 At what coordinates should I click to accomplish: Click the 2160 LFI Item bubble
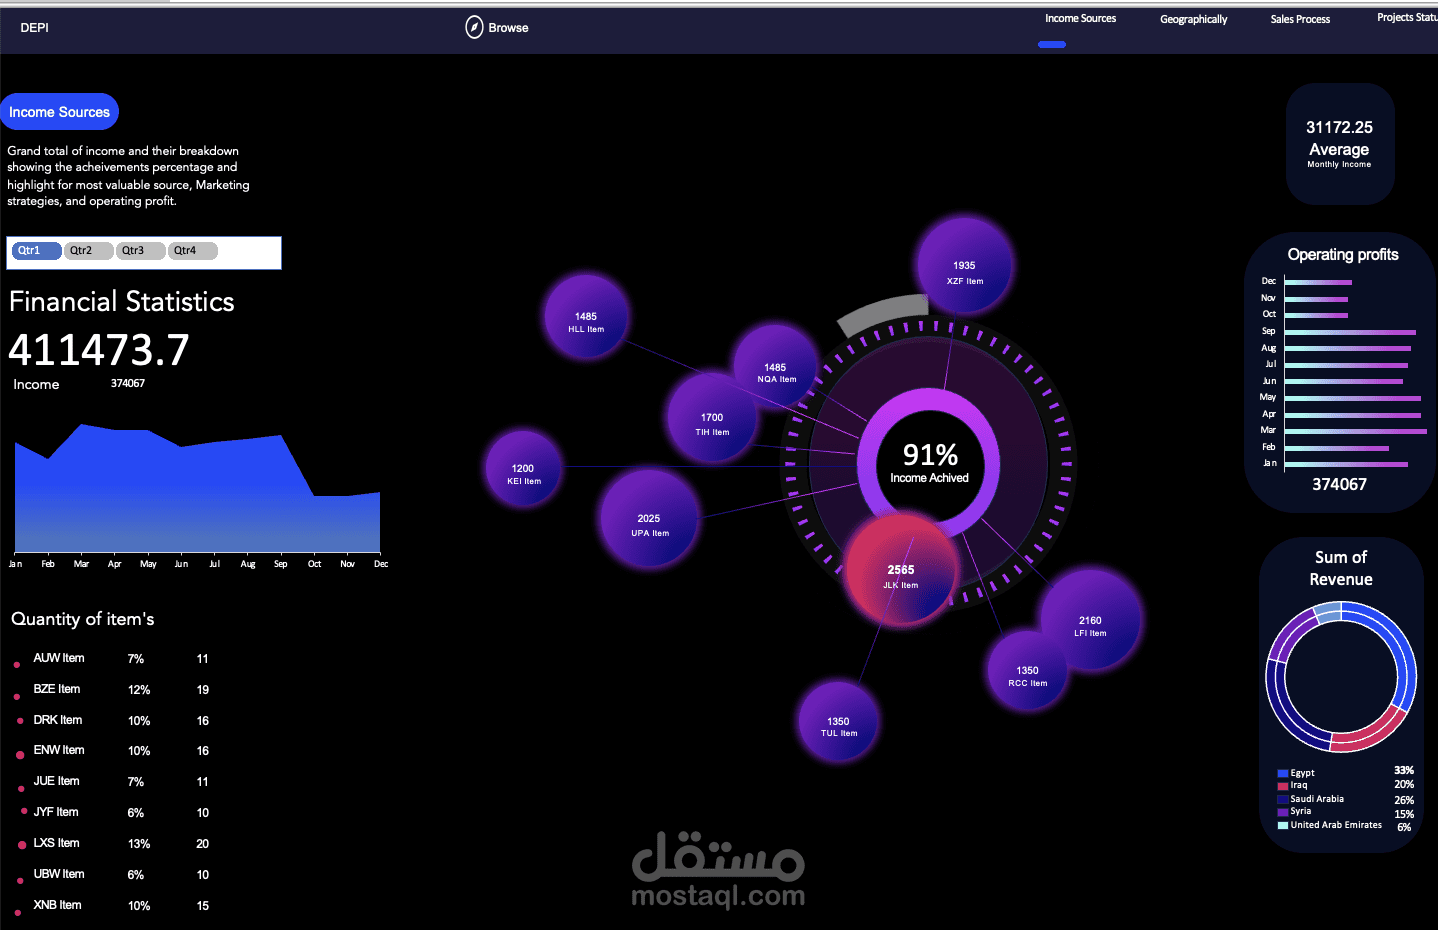point(1090,621)
